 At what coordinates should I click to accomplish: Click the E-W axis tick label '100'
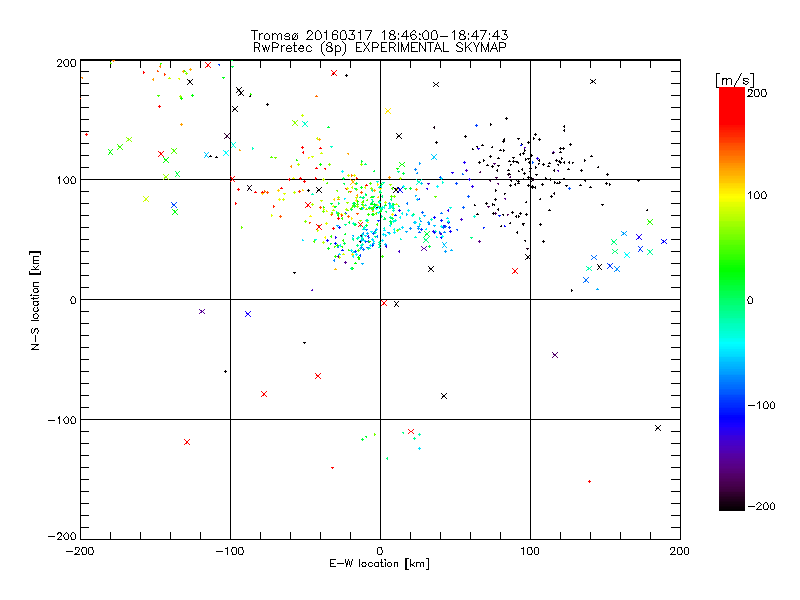pyautogui.click(x=530, y=551)
